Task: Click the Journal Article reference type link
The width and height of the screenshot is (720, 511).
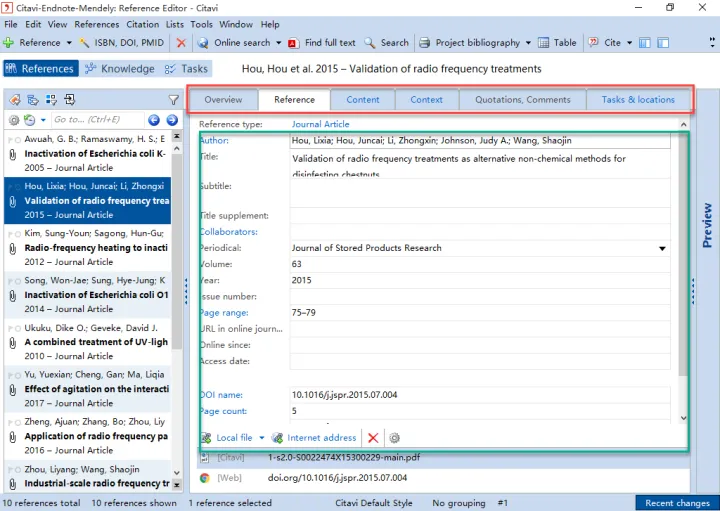Action: click(x=321, y=124)
